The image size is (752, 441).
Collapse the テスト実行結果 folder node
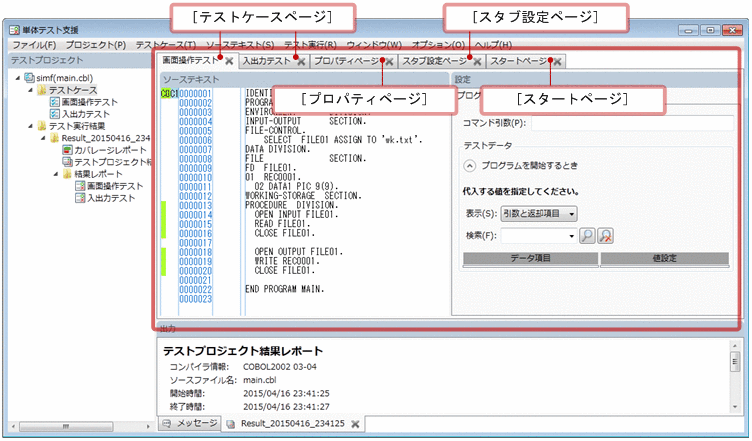coord(30,126)
